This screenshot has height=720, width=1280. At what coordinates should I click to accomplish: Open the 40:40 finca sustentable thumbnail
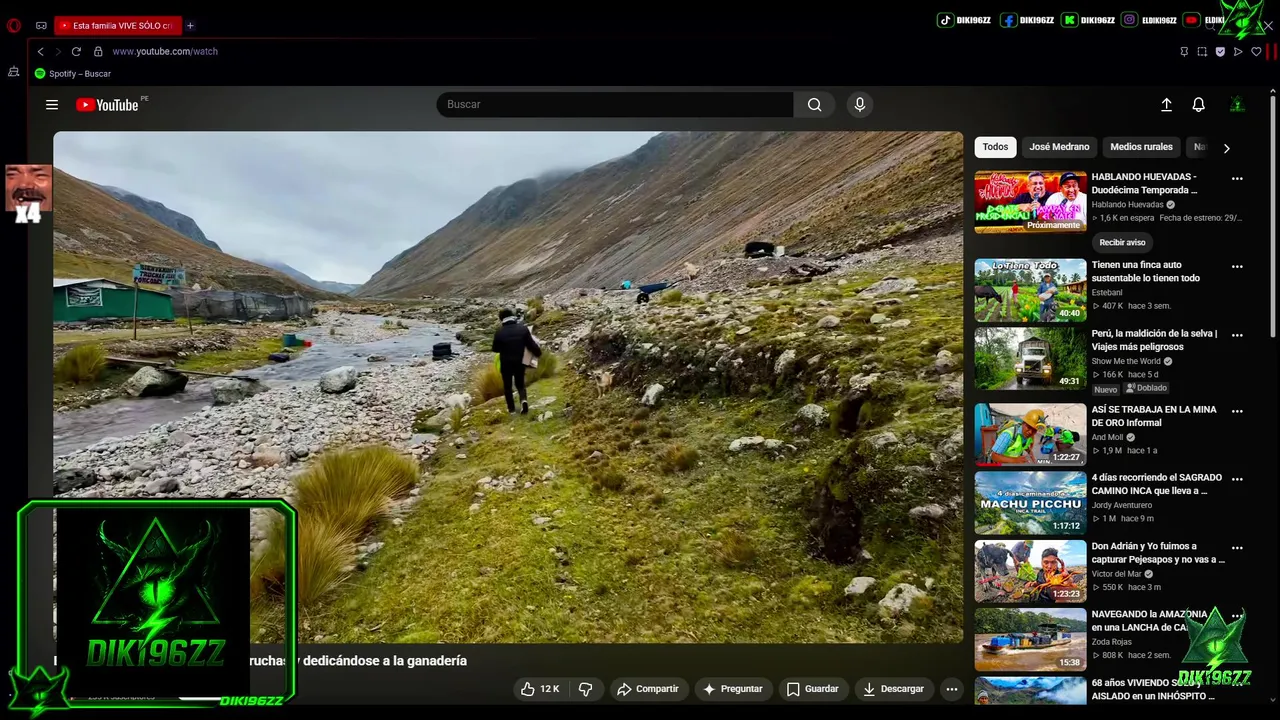click(x=1030, y=290)
